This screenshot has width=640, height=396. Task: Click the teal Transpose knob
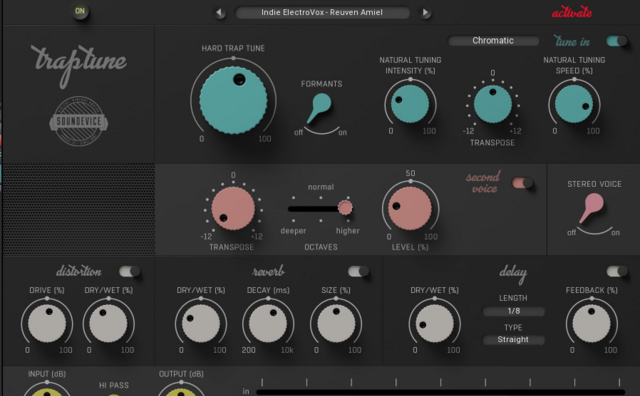493,104
